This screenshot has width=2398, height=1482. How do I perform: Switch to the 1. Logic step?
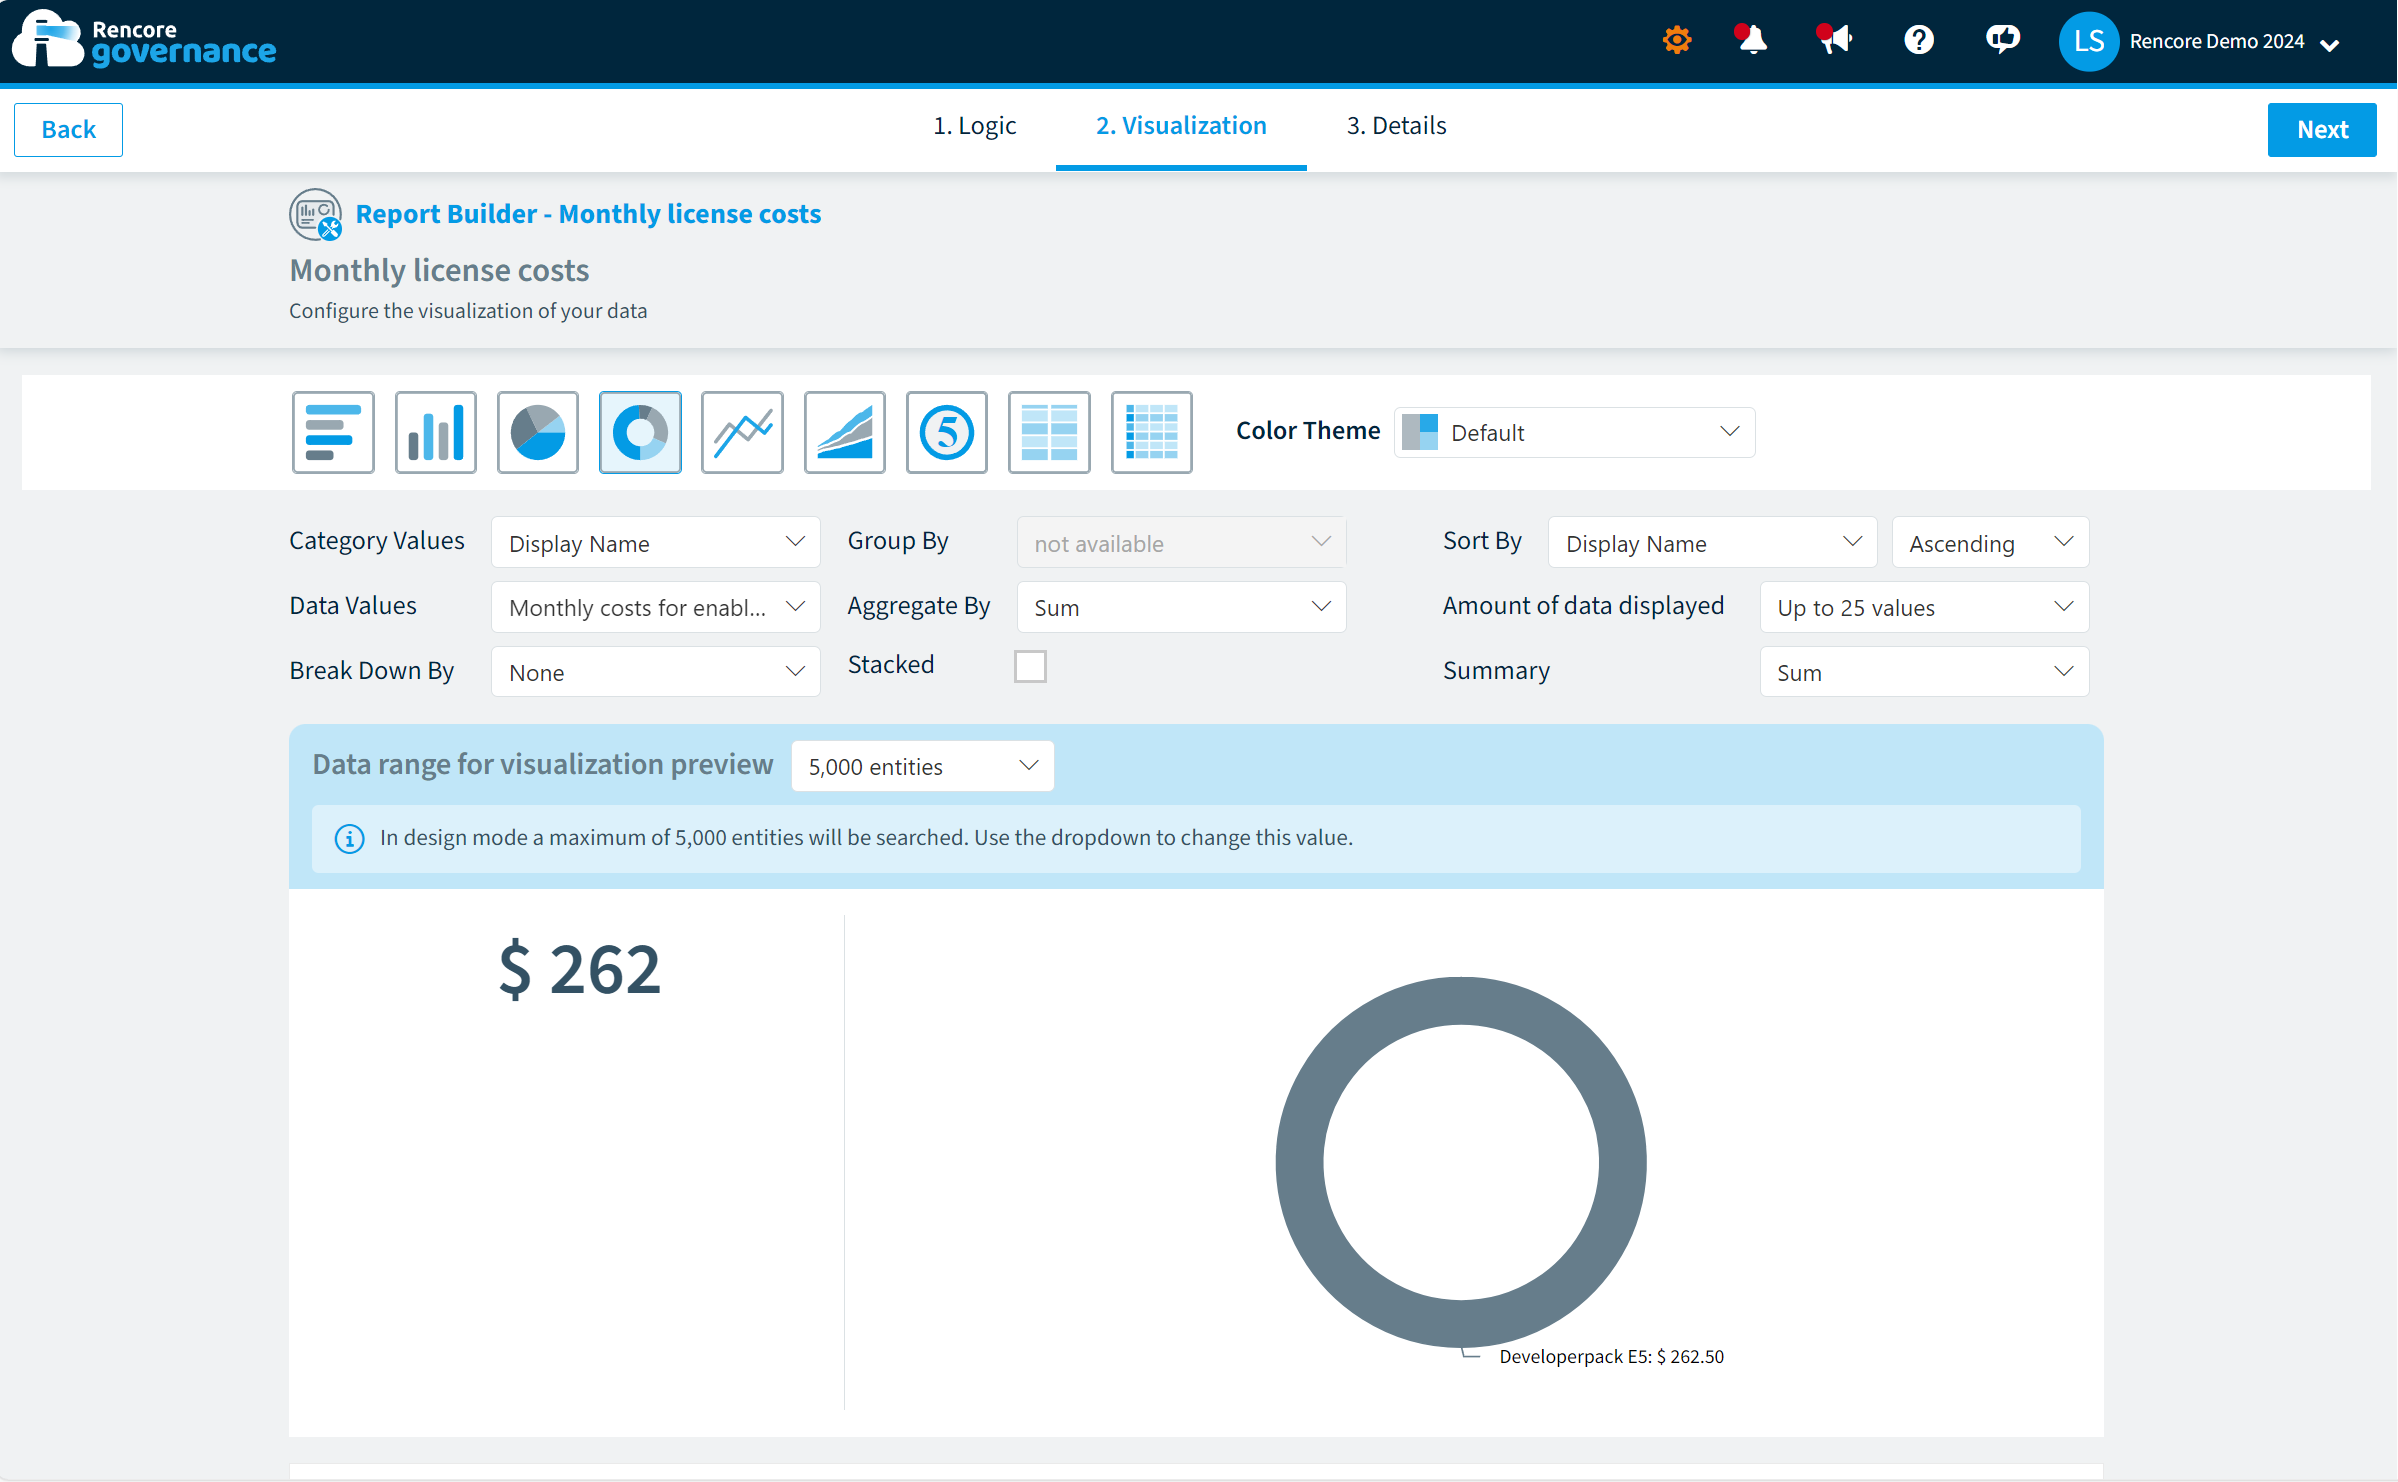click(974, 126)
